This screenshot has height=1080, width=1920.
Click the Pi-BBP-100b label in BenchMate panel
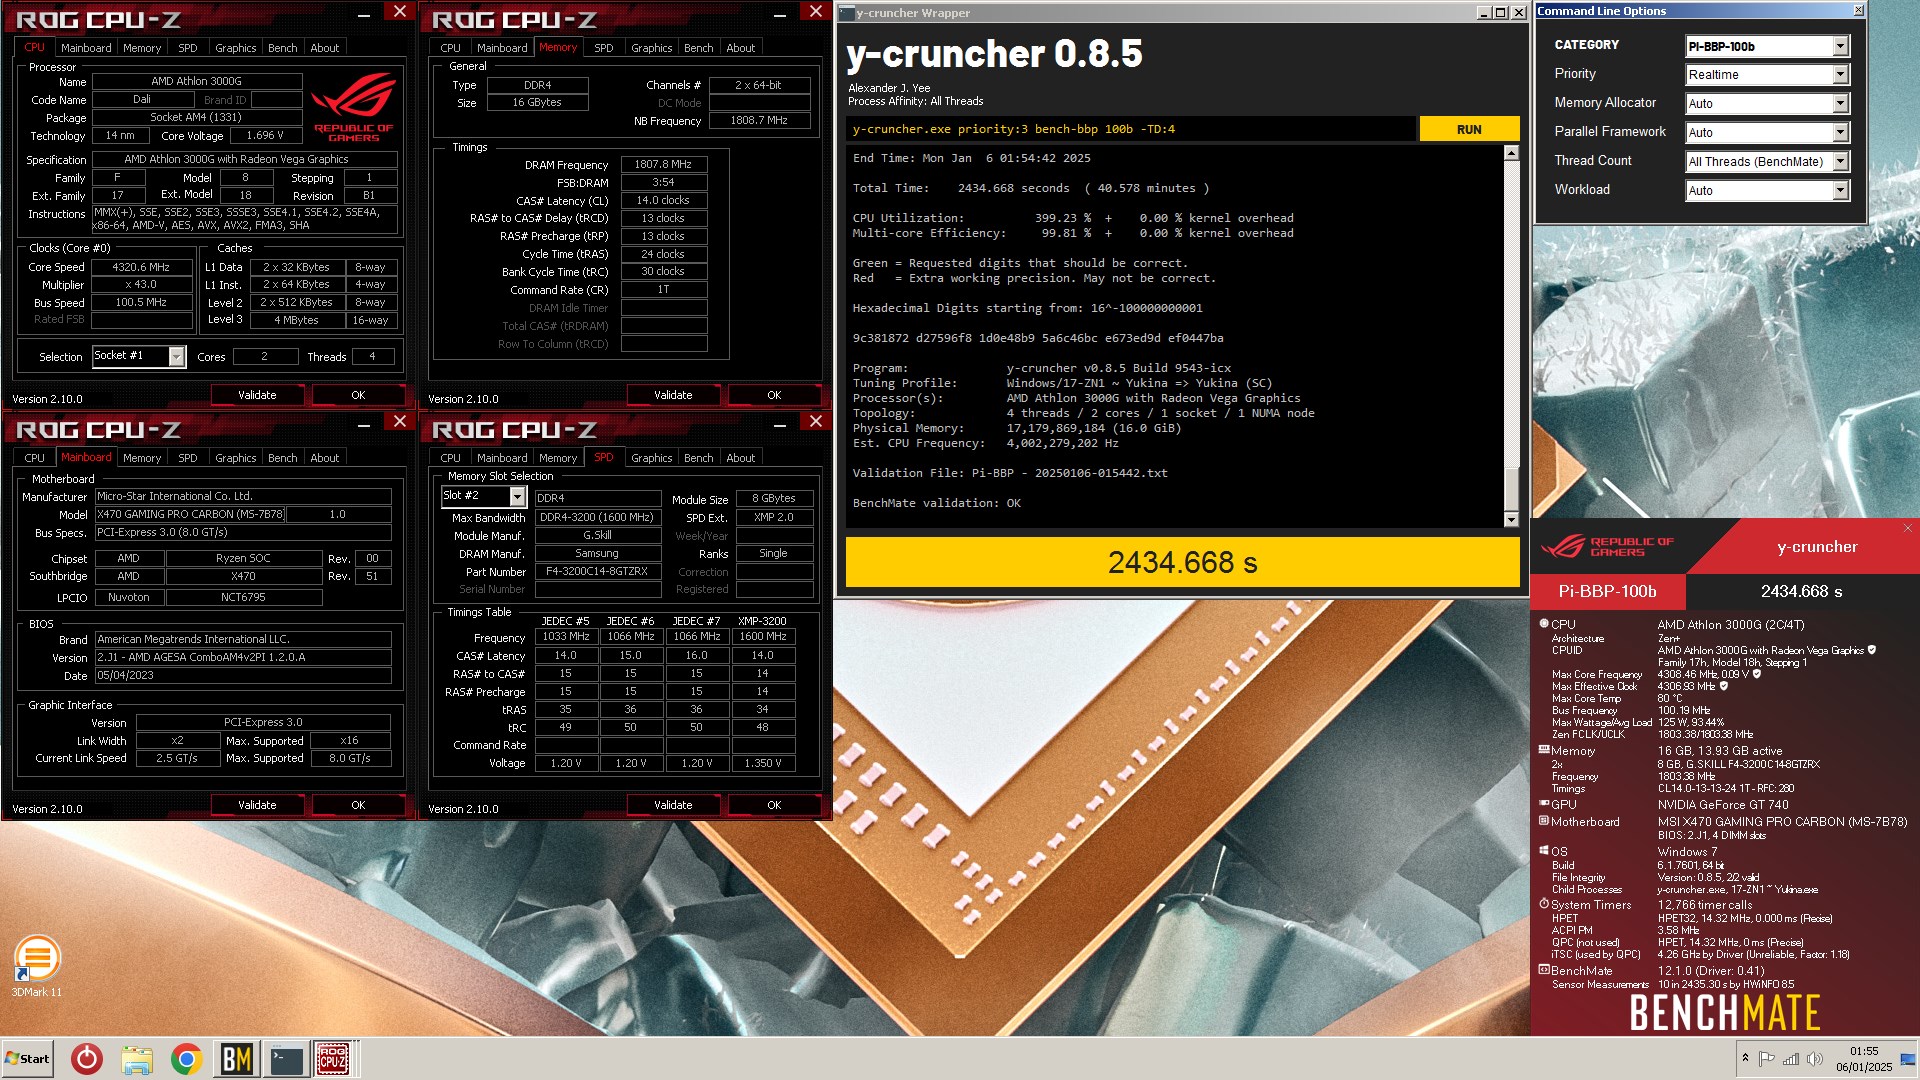(x=1607, y=591)
